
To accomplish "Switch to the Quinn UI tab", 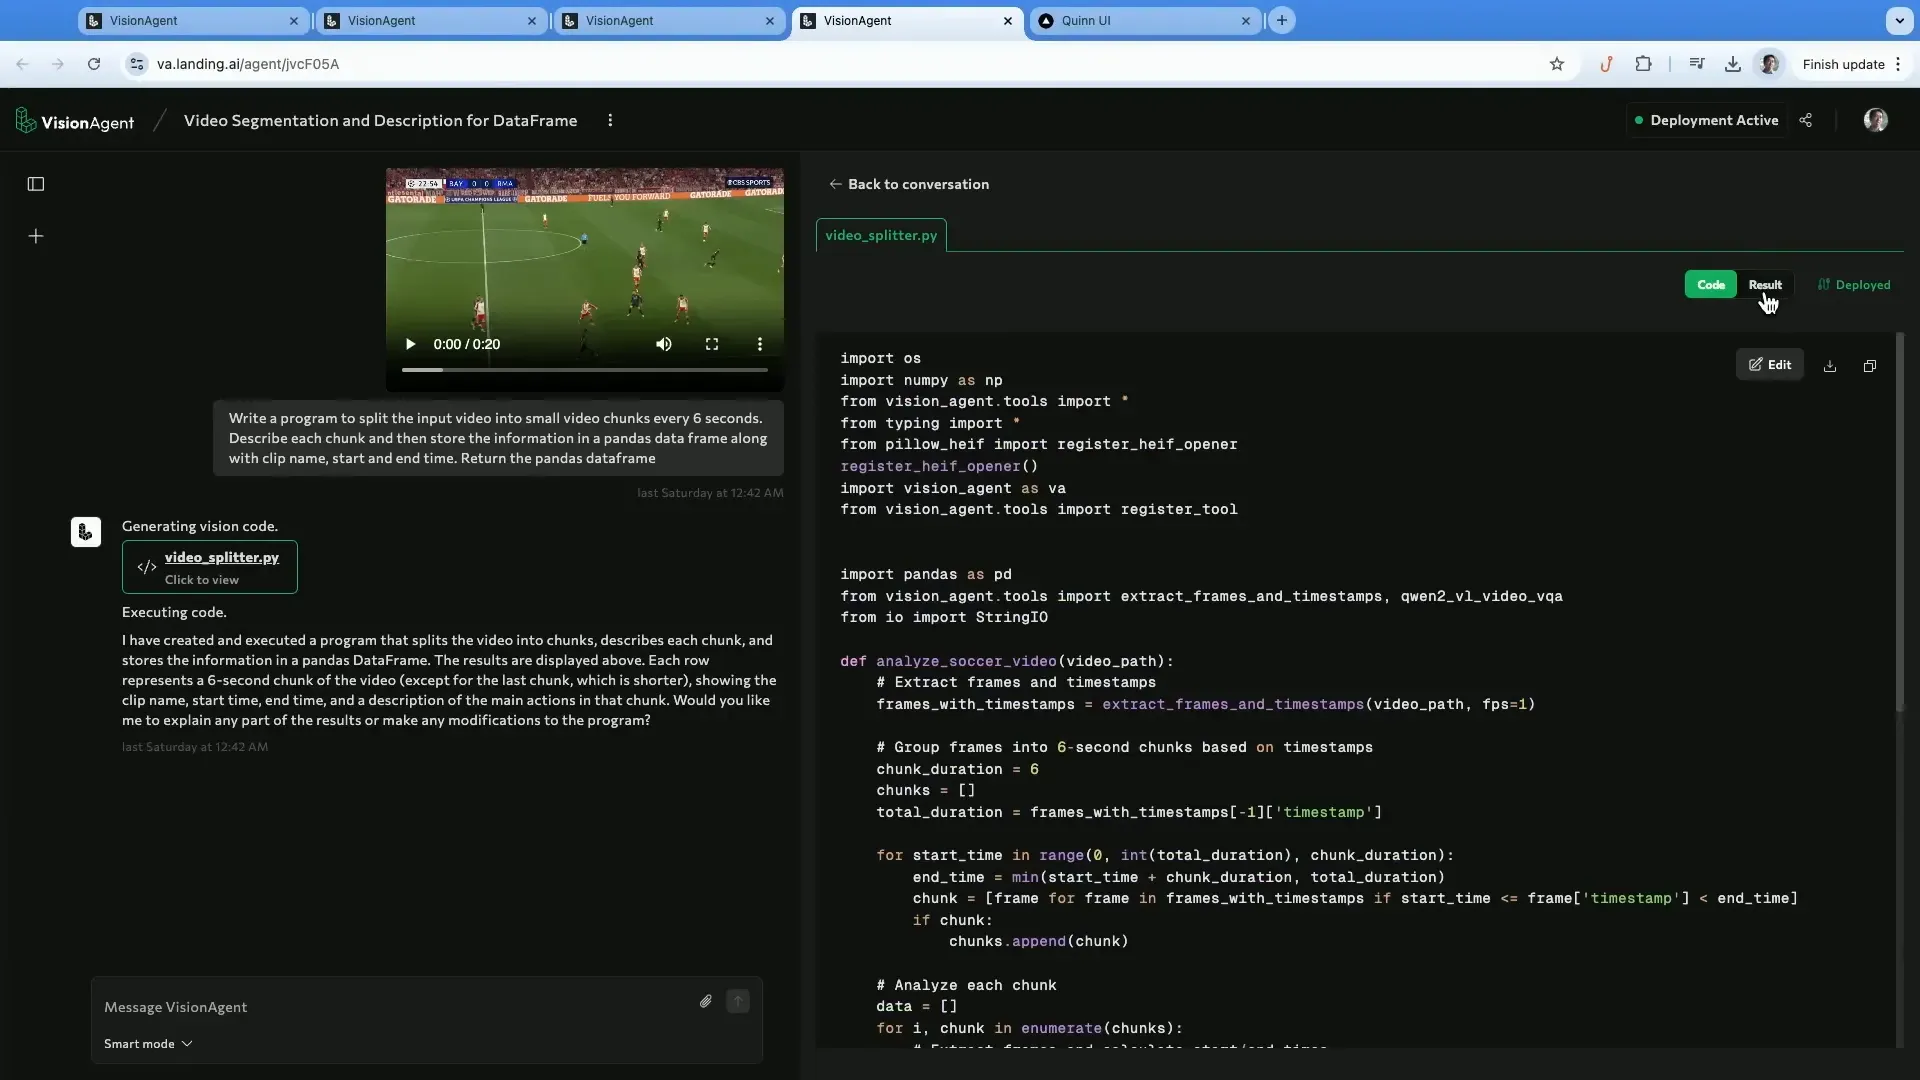I will click(1146, 20).
